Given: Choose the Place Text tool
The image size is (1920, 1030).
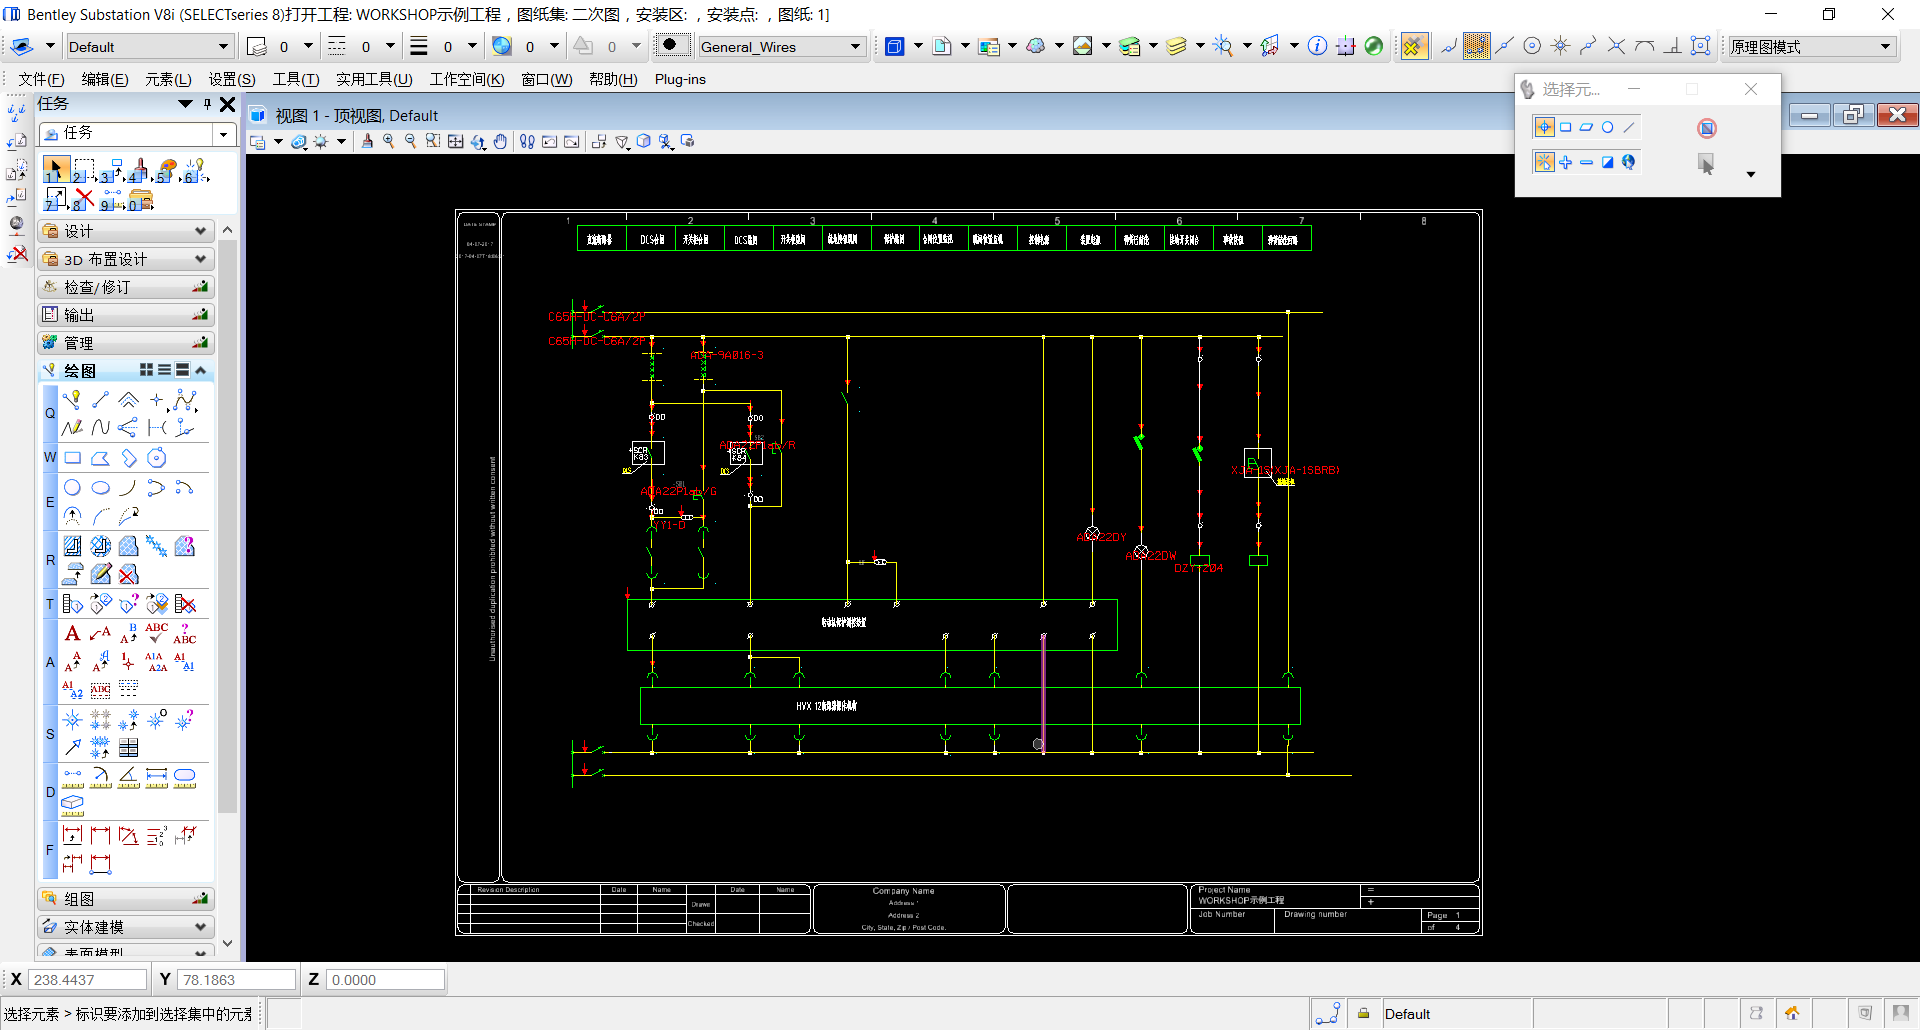Looking at the screenshot, I should tap(72, 633).
